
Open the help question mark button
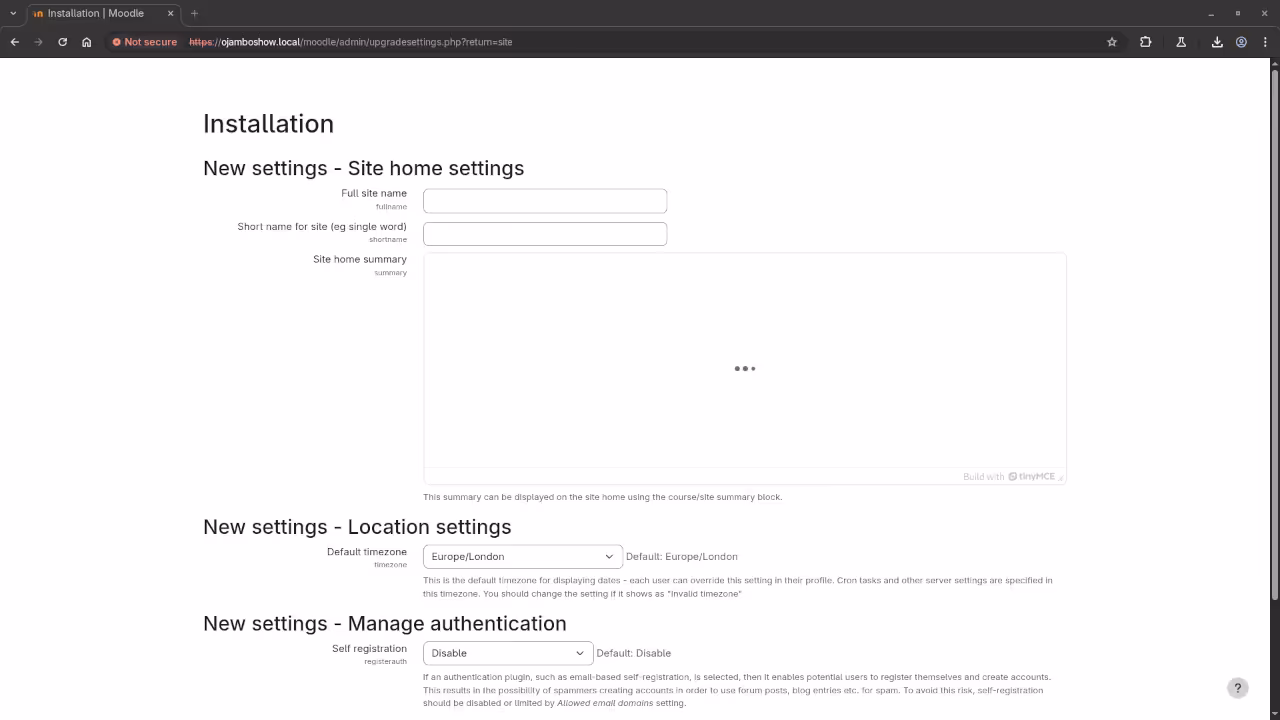[x=1237, y=687]
